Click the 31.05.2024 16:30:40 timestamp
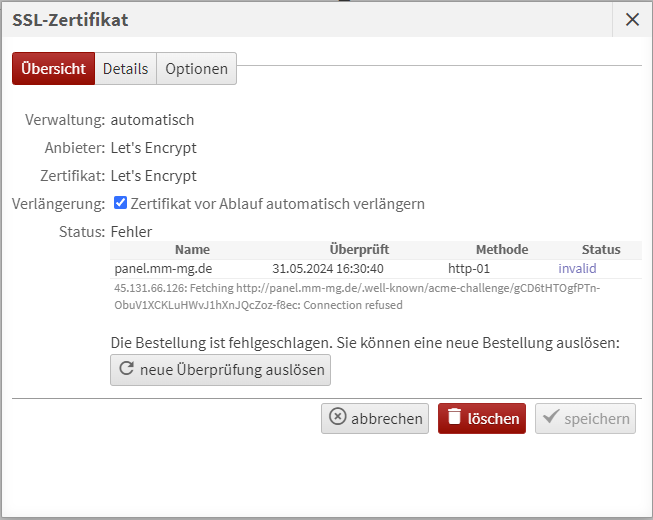 [328, 268]
